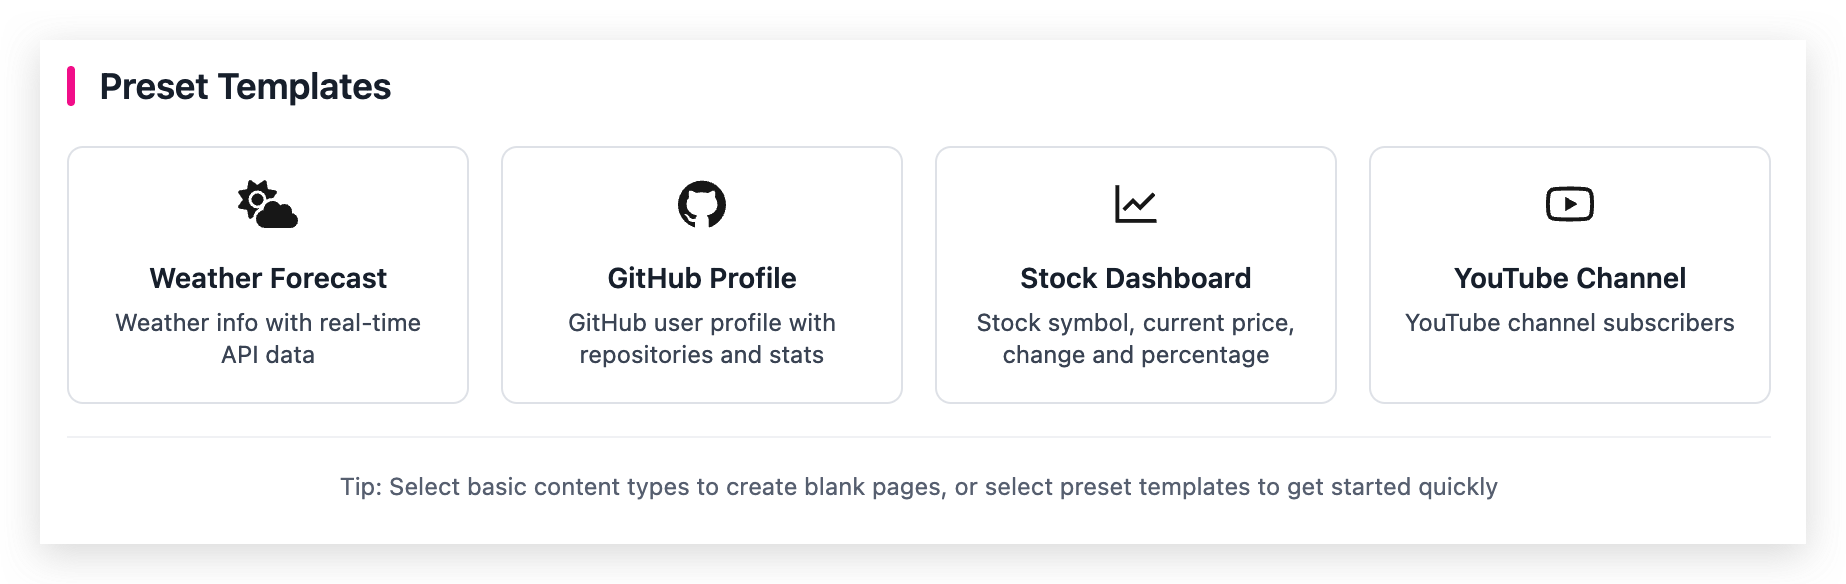Click blank area right of GitHub icon
The image size is (1846, 584).
click(x=820, y=204)
